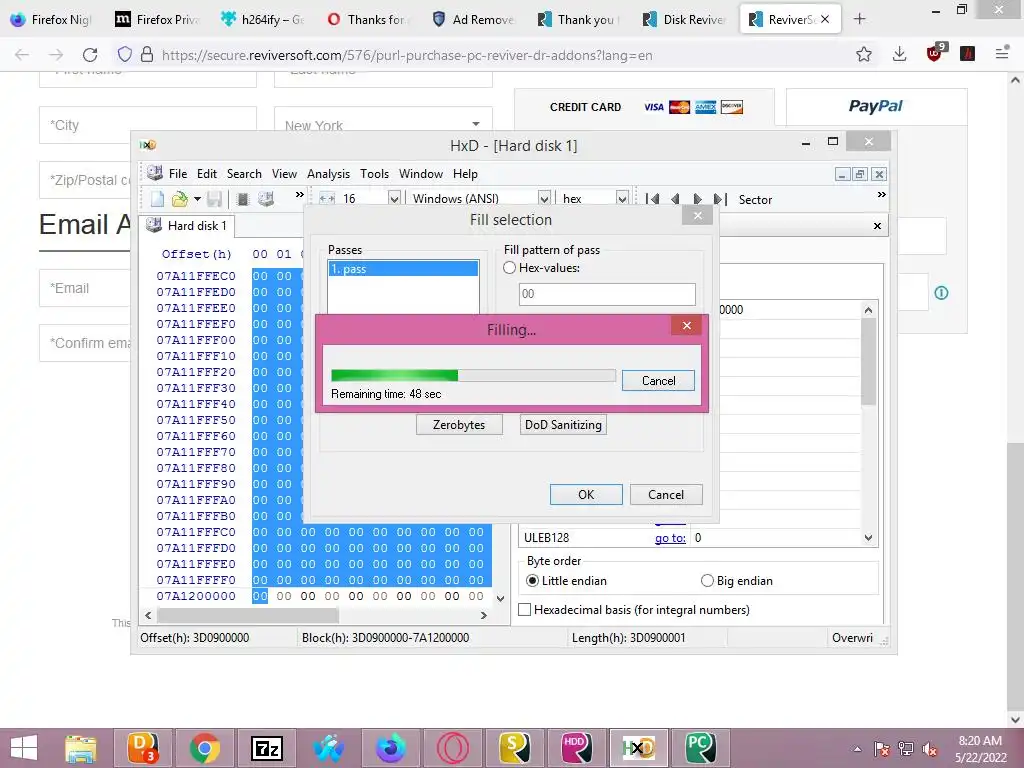Click the bytes-per-row width icon beside 16
This screenshot has width=1024, height=768.
tap(327, 199)
